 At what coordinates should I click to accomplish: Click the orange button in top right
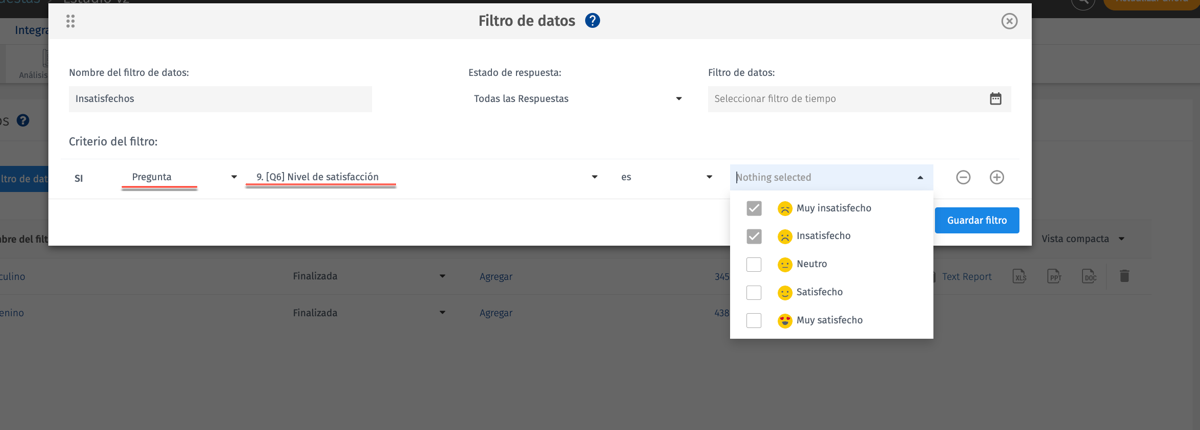tap(1150, 4)
